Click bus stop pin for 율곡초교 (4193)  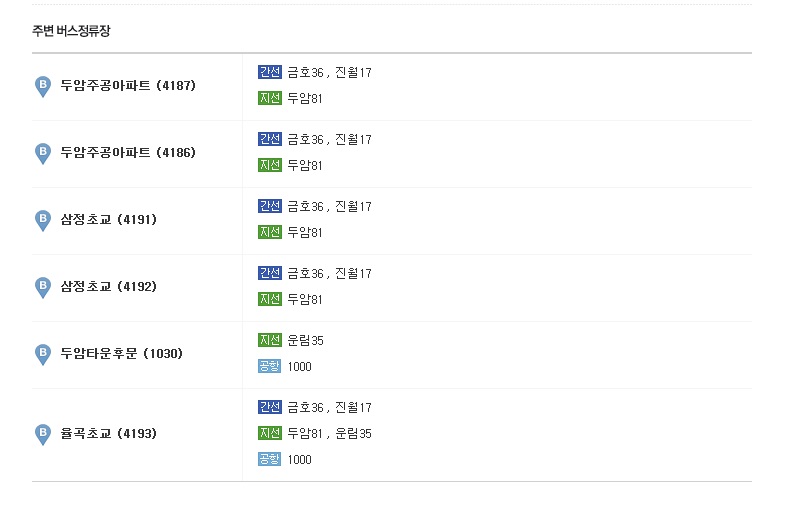[x=43, y=434]
